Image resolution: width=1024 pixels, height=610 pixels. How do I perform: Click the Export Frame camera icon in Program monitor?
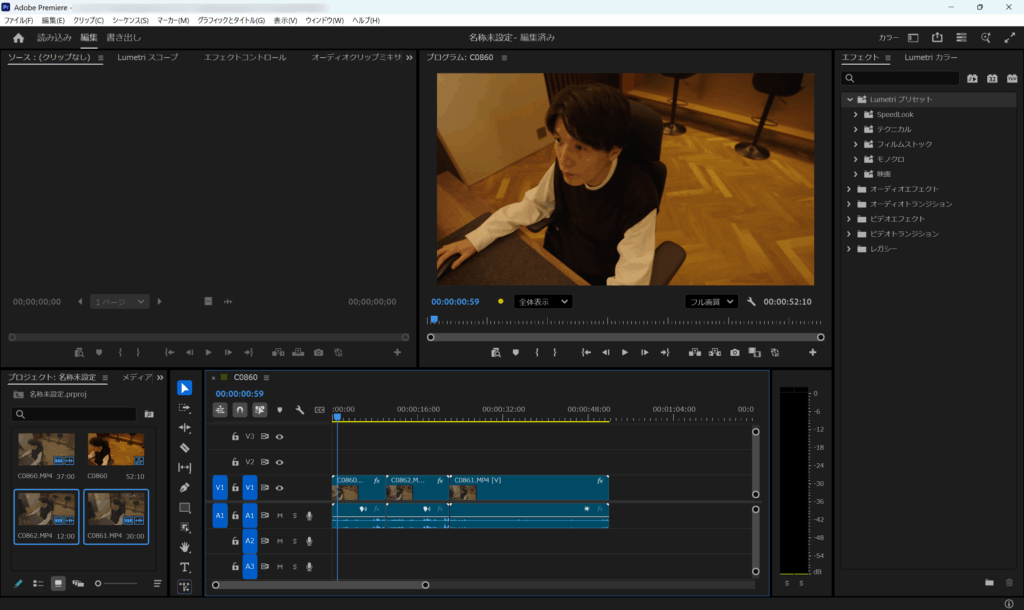(x=734, y=352)
